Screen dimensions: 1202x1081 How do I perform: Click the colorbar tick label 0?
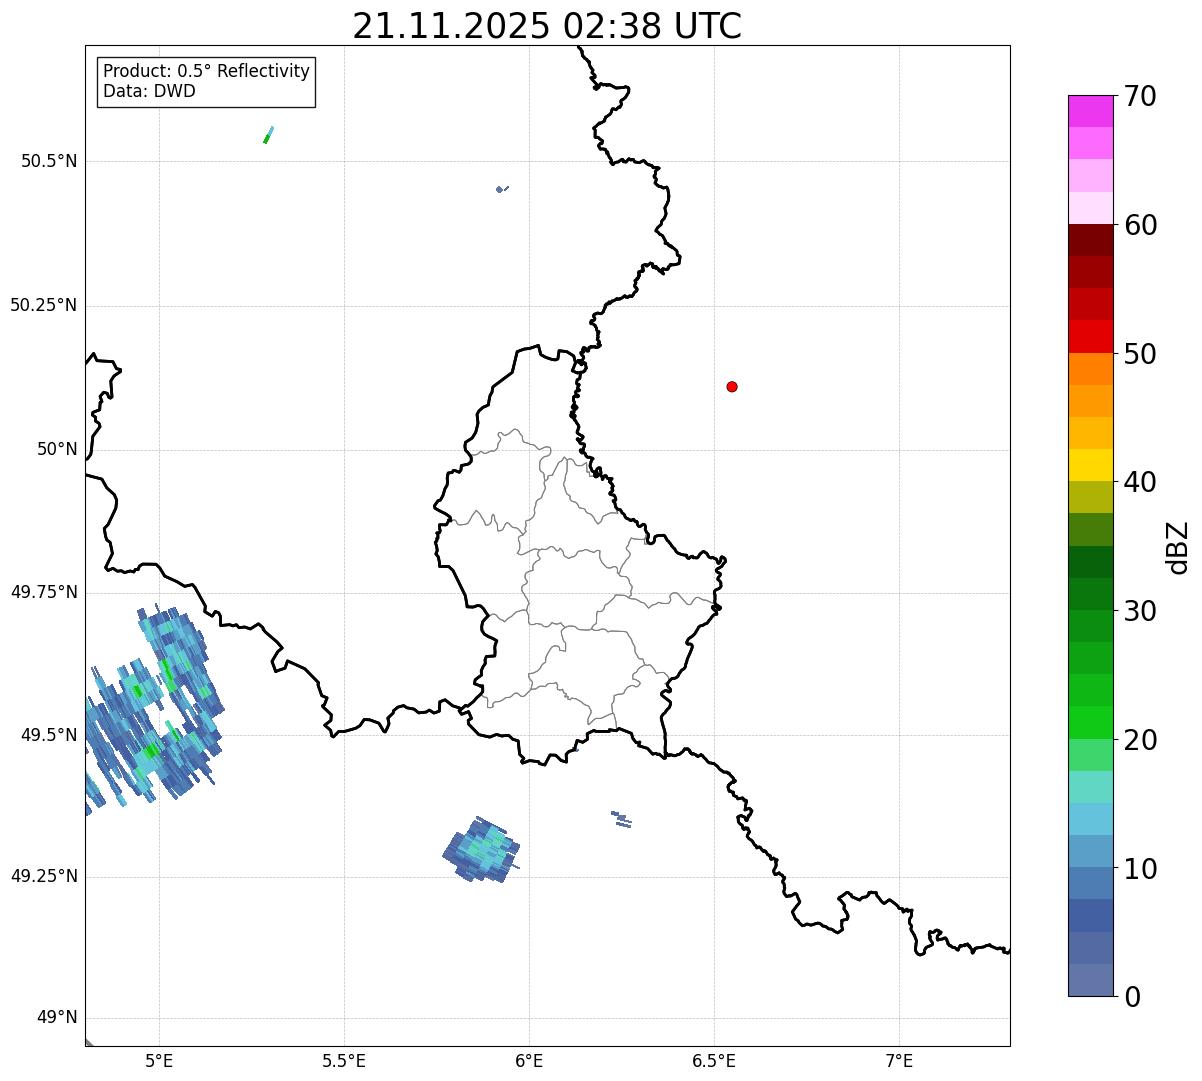(x=1133, y=997)
